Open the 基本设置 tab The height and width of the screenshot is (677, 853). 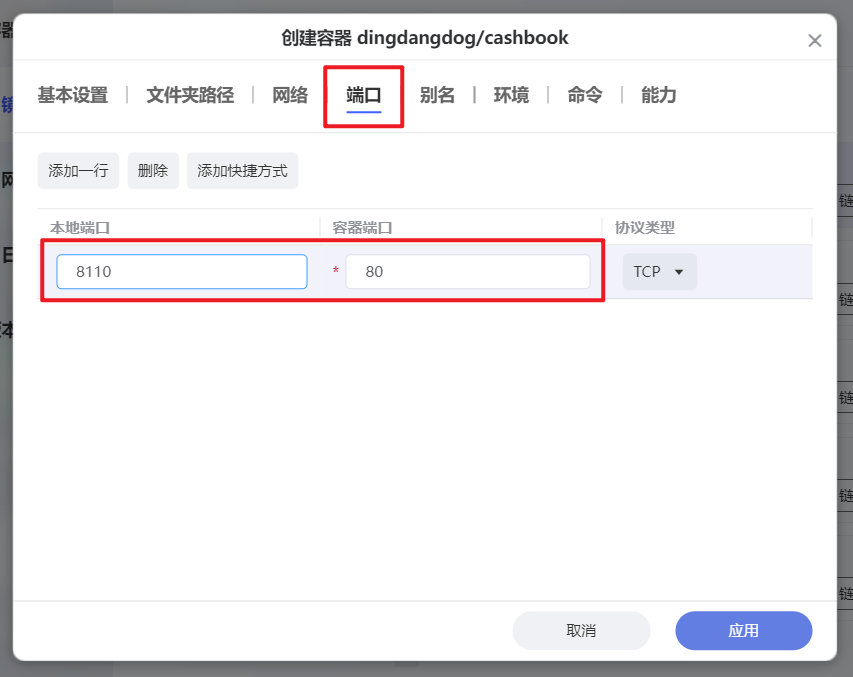(73, 95)
